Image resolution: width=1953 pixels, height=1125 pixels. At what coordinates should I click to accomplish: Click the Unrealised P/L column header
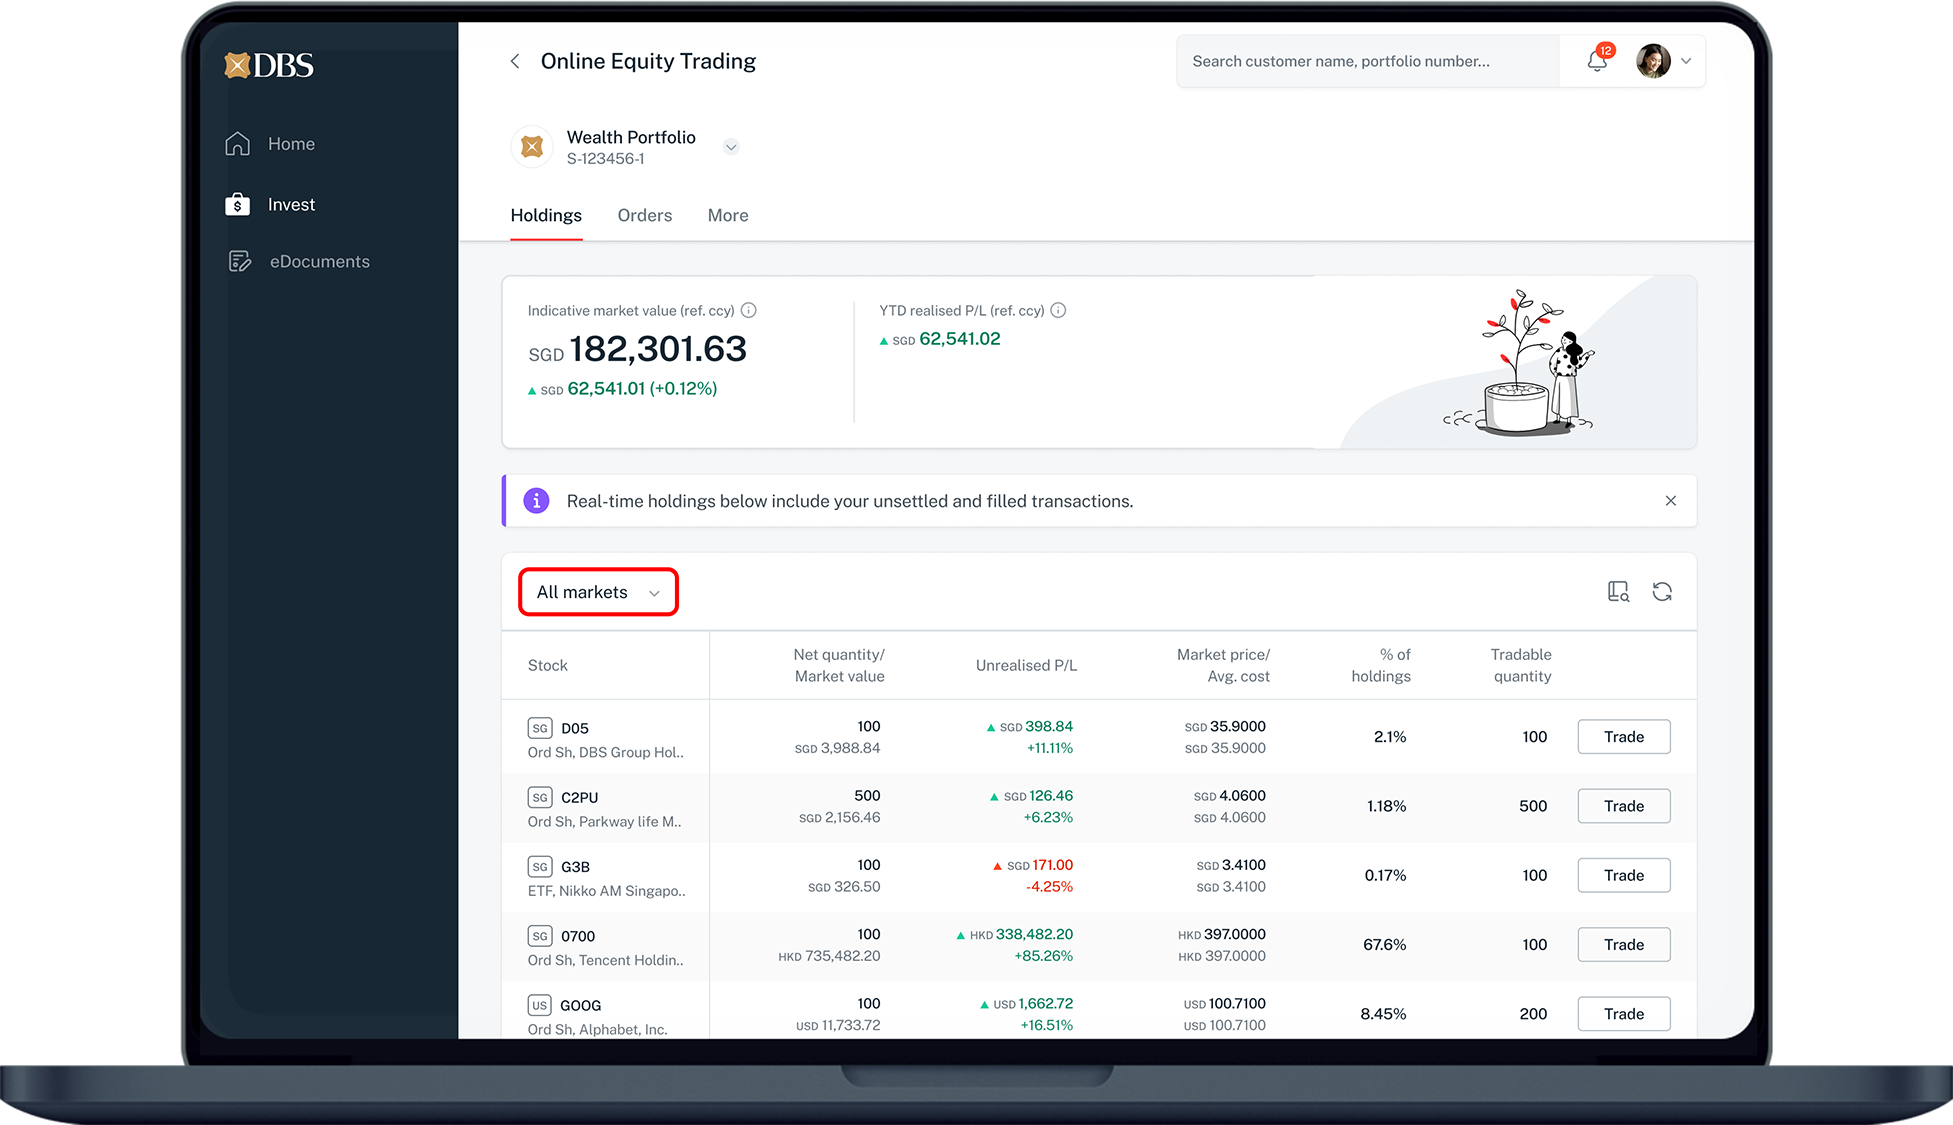[x=1026, y=665]
